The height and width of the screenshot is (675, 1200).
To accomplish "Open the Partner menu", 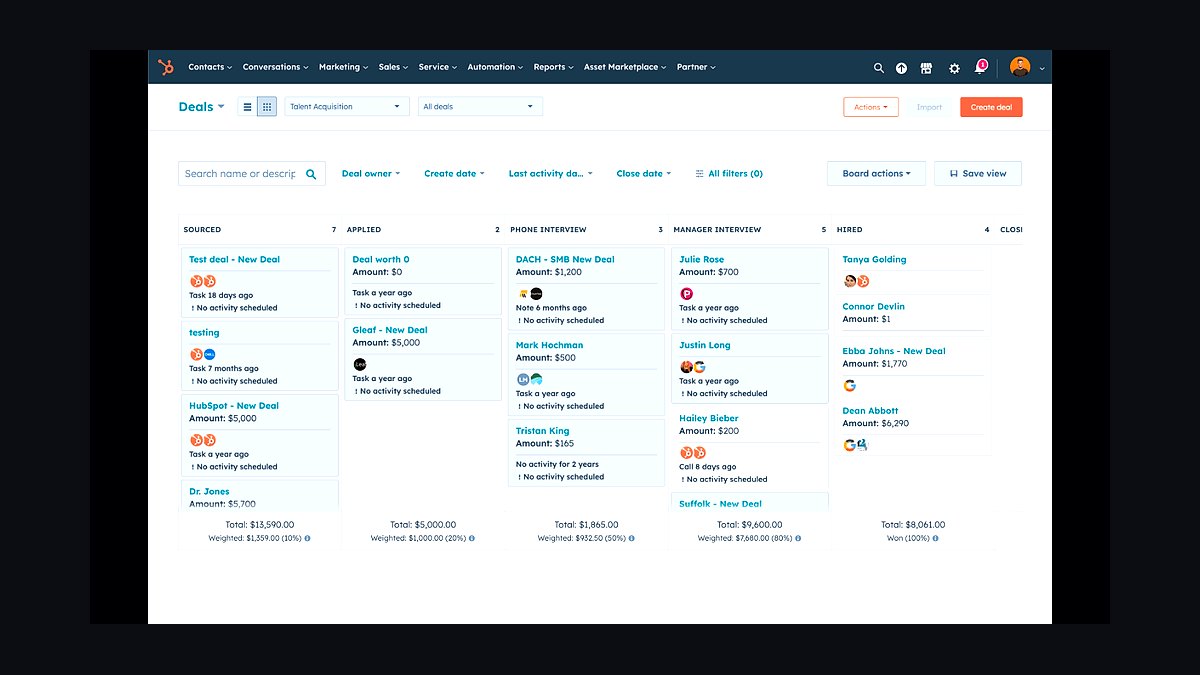I will pos(696,67).
